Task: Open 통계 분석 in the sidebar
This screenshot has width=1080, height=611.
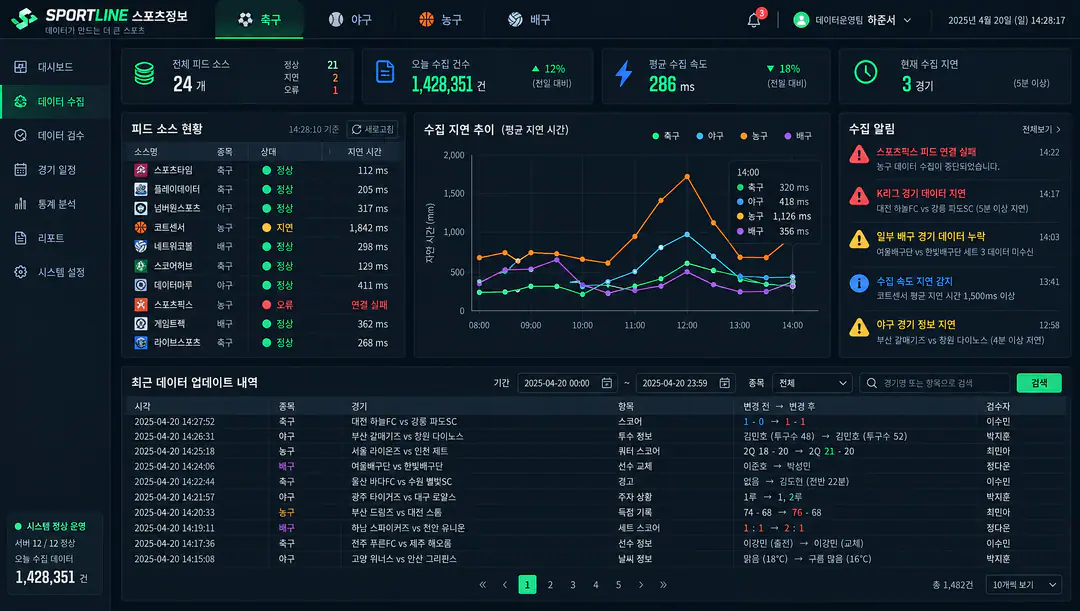Action: [x=55, y=204]
